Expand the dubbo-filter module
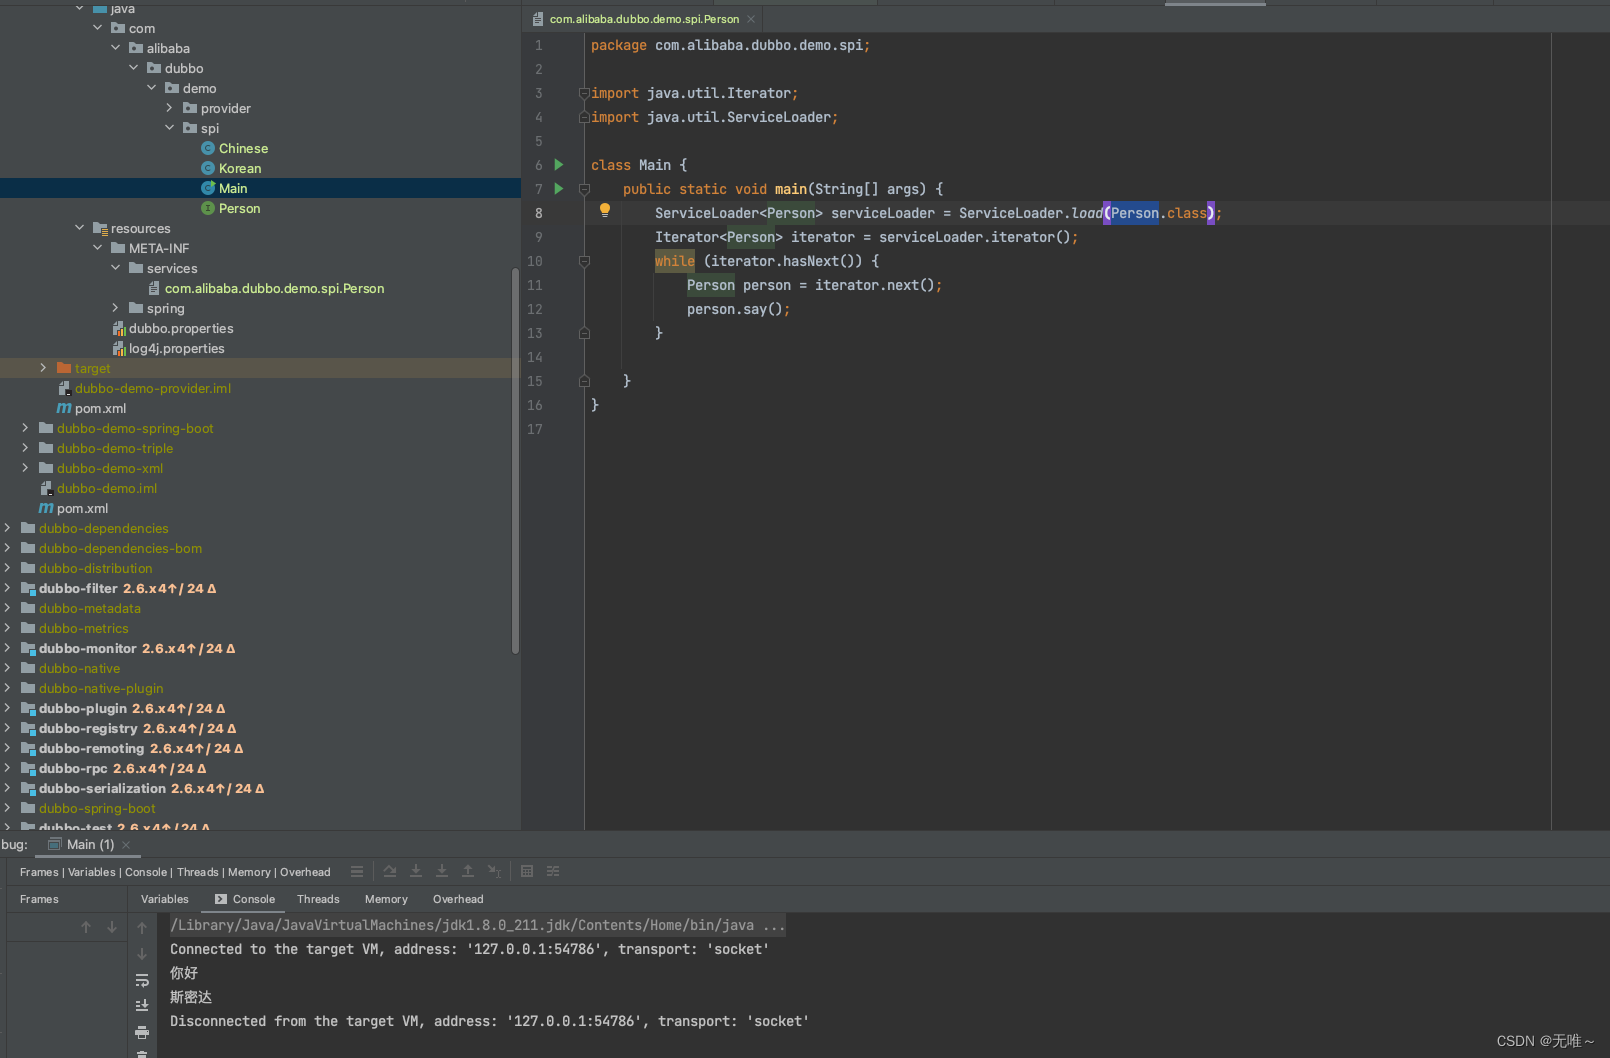Viewport: 1610px width, 1058px height. coord(7,588)
